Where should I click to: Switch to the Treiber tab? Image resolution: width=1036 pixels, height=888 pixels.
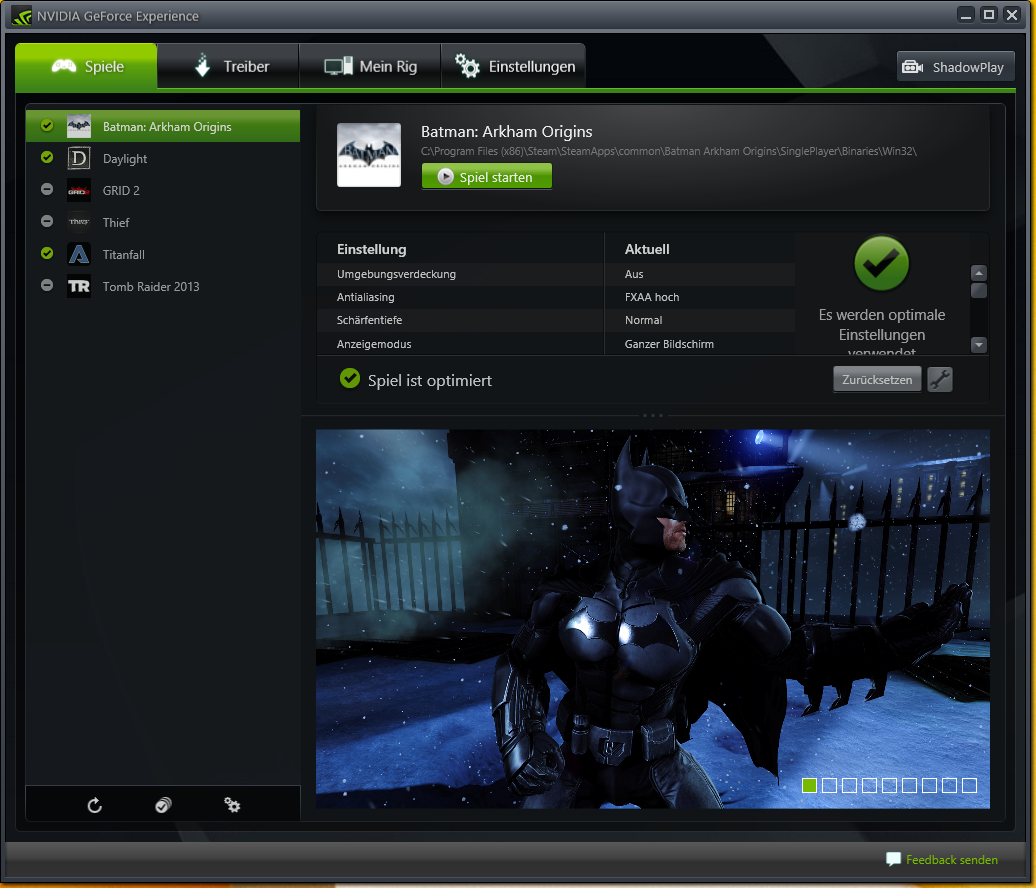tap(228, 66)
